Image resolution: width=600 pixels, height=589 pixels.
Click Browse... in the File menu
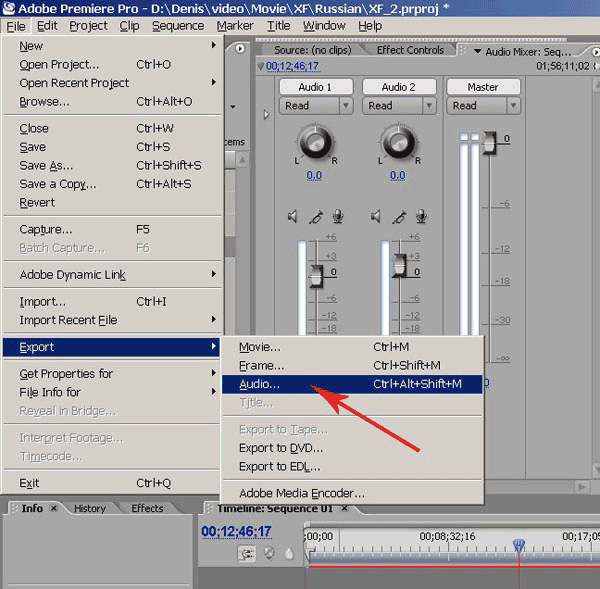113,102
